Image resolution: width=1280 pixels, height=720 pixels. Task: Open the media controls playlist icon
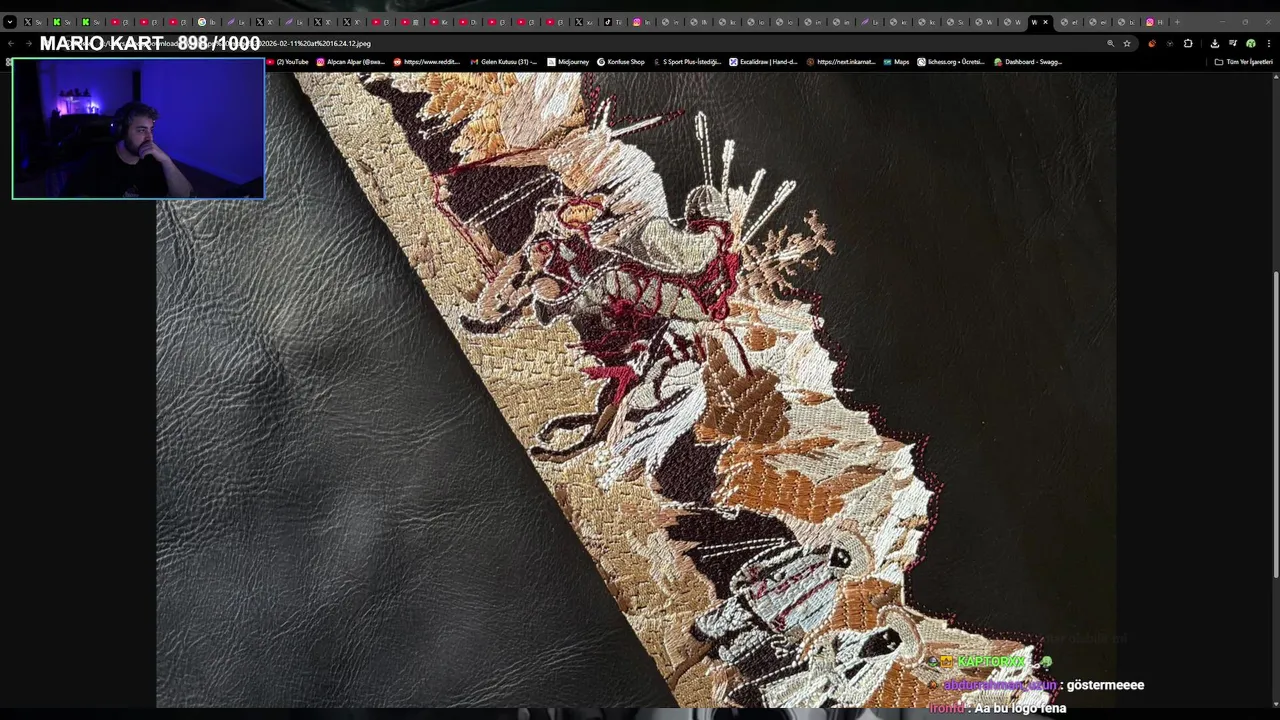(1233, 43)
